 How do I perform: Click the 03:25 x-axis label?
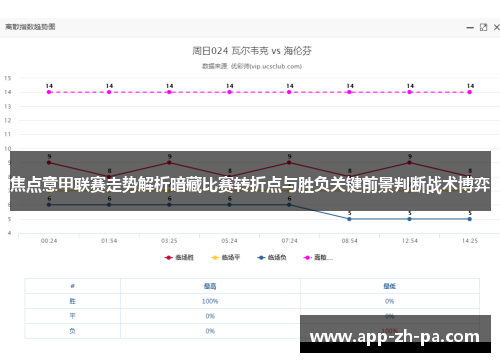click(x=169, y=241)
